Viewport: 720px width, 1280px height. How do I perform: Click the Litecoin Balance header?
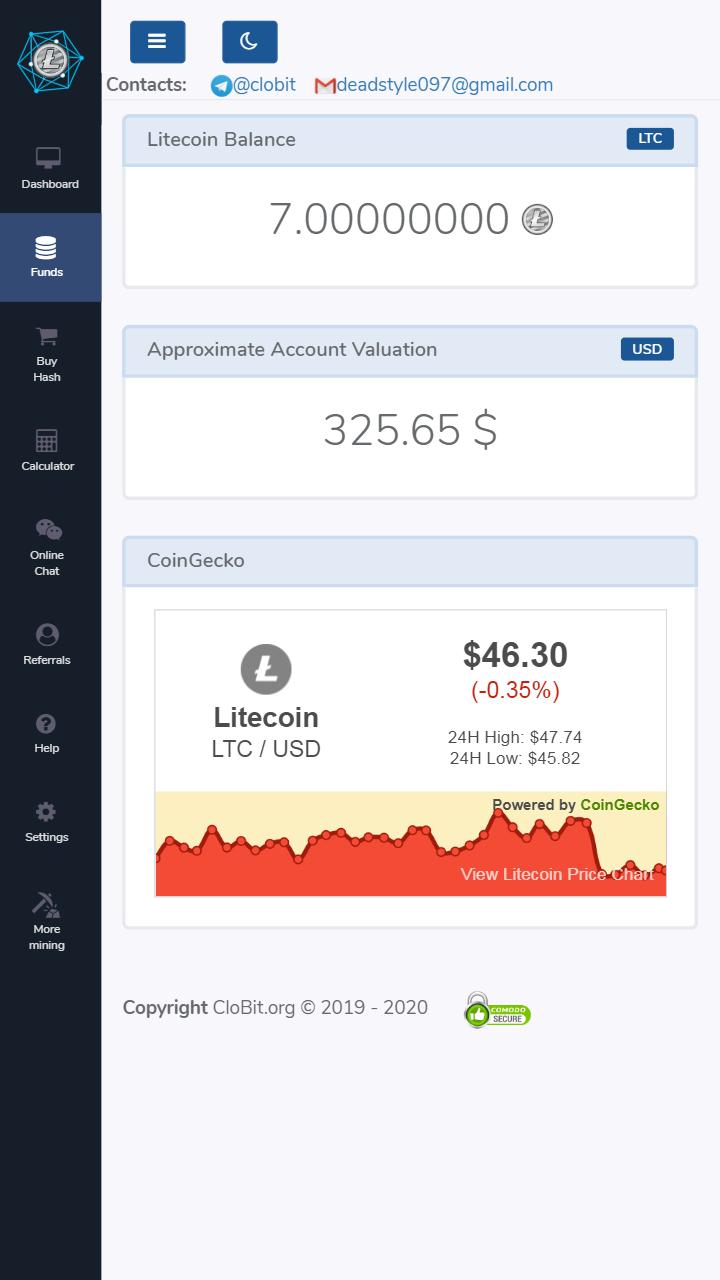coord(410,140)
